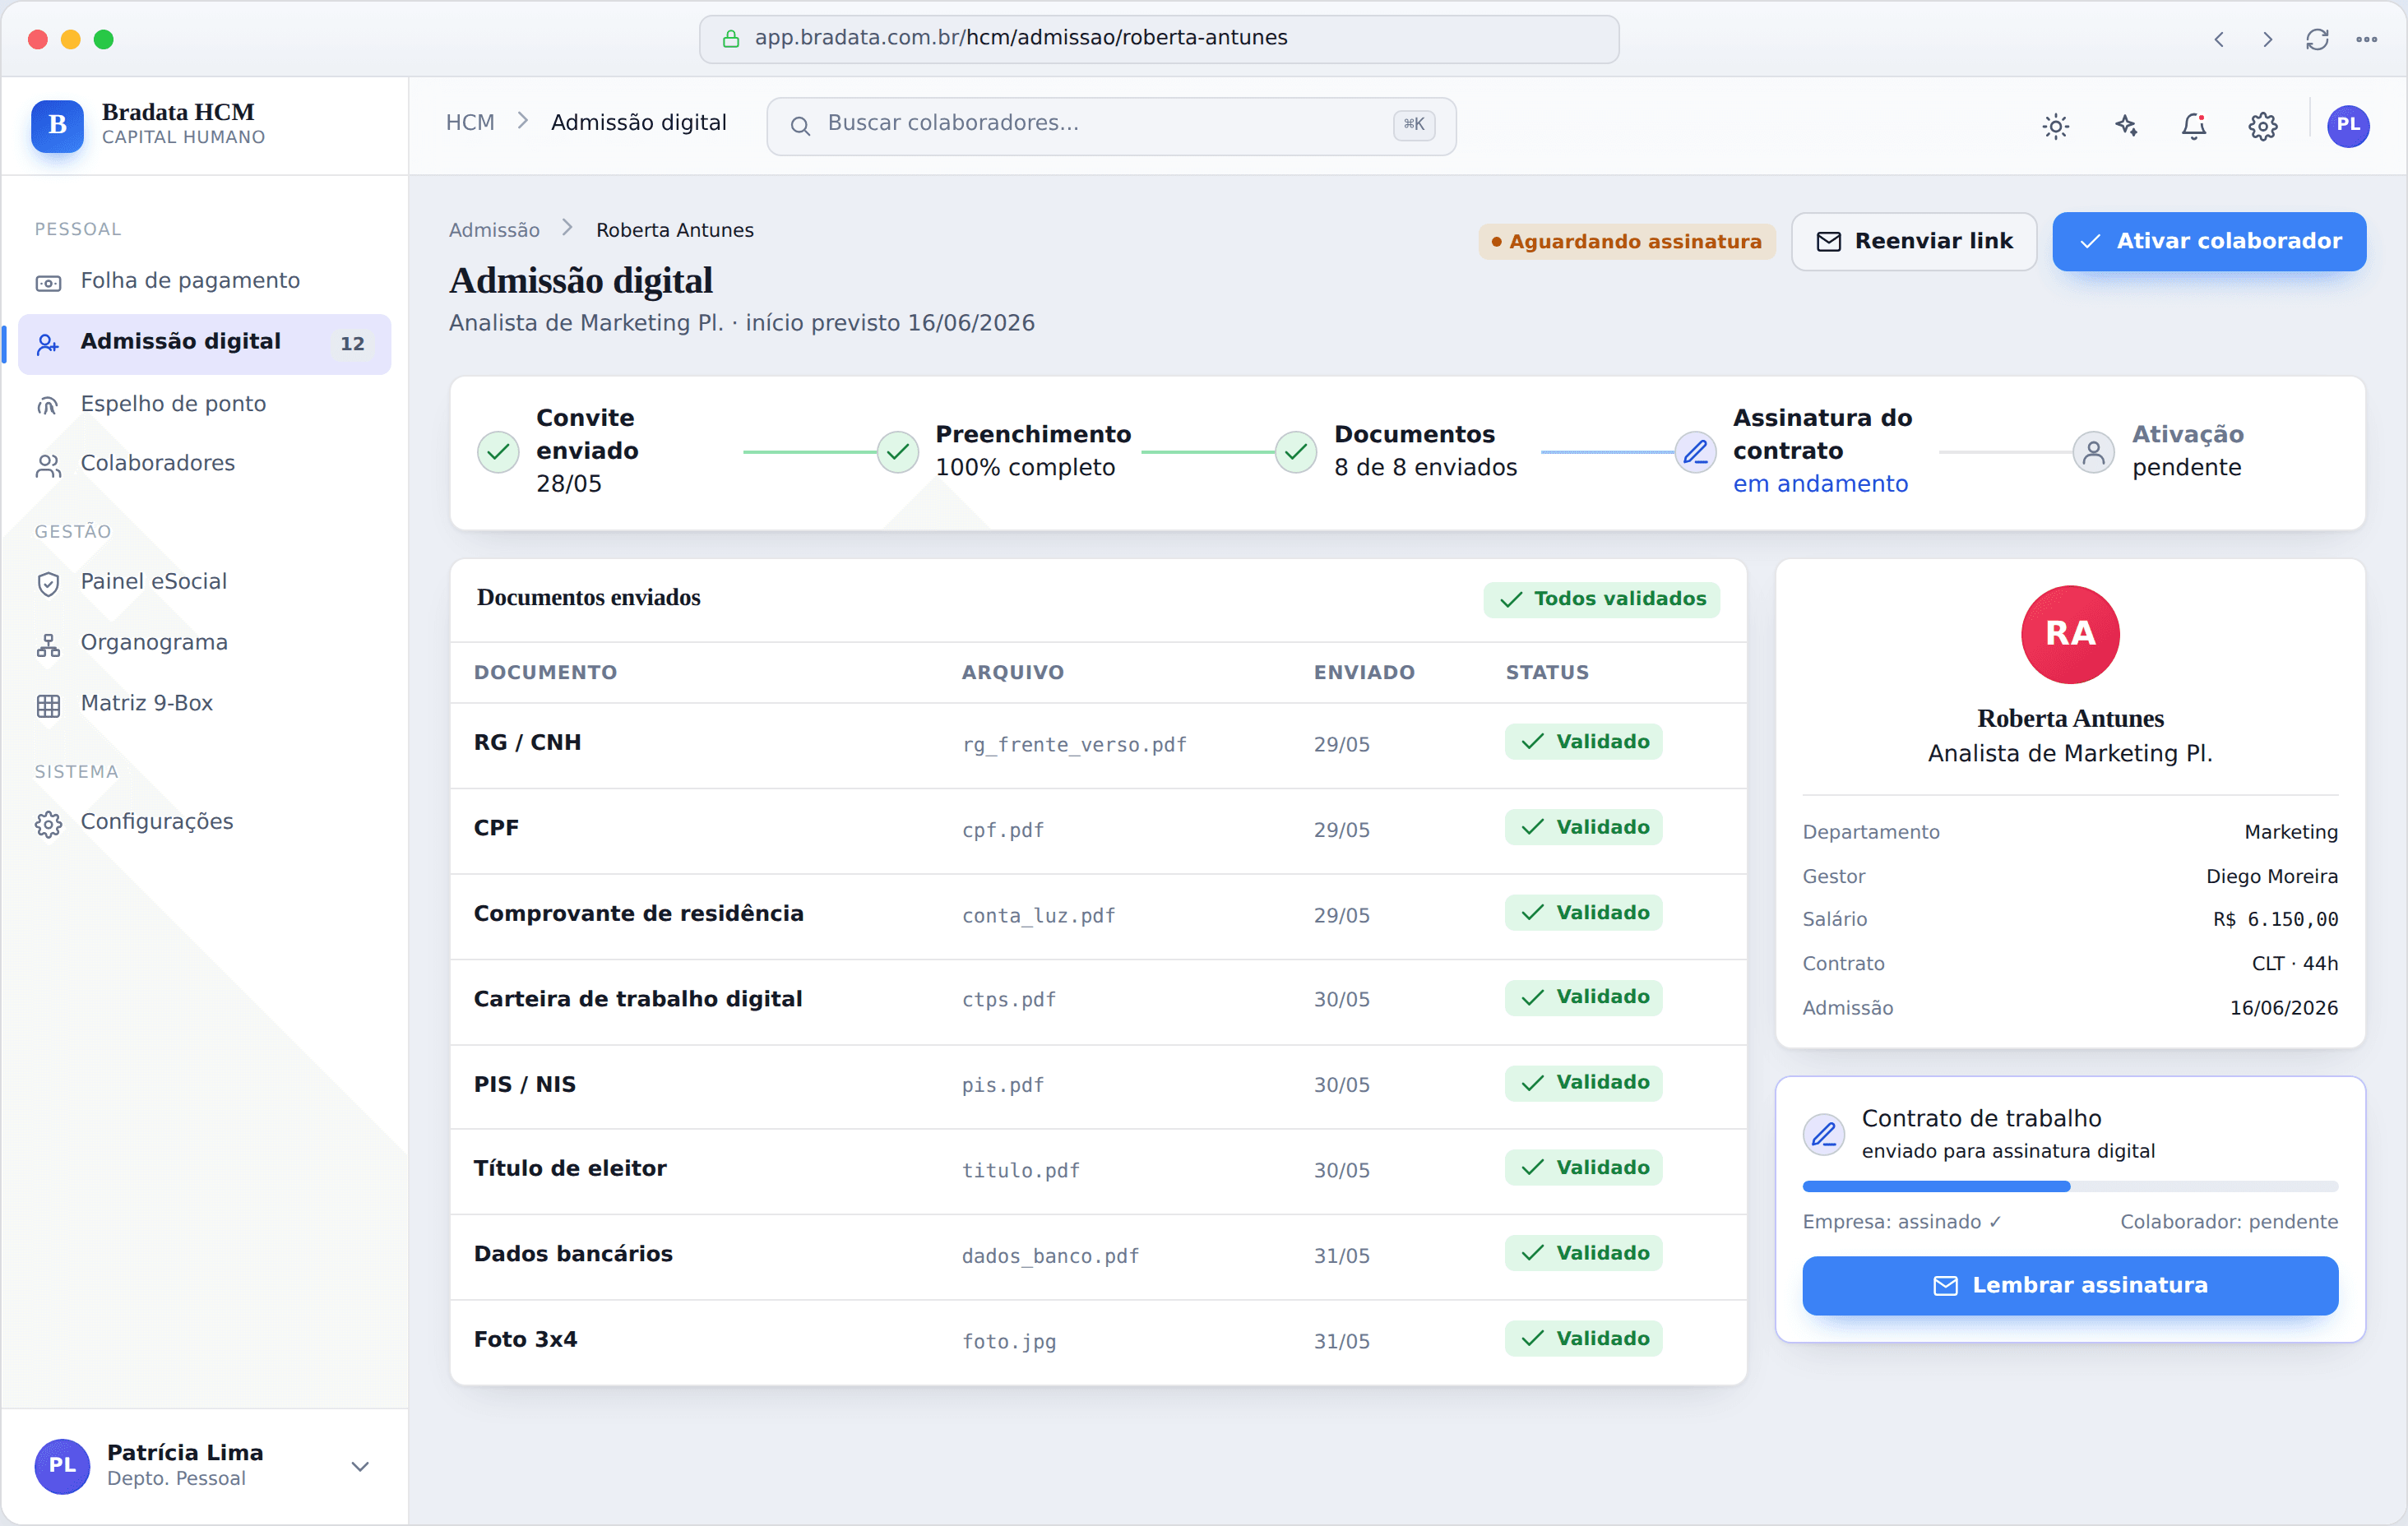The height and width of the screenshot is (1526, 2408).
Task: Click the contract signature progress bar
Action: coord(2069,1186)
